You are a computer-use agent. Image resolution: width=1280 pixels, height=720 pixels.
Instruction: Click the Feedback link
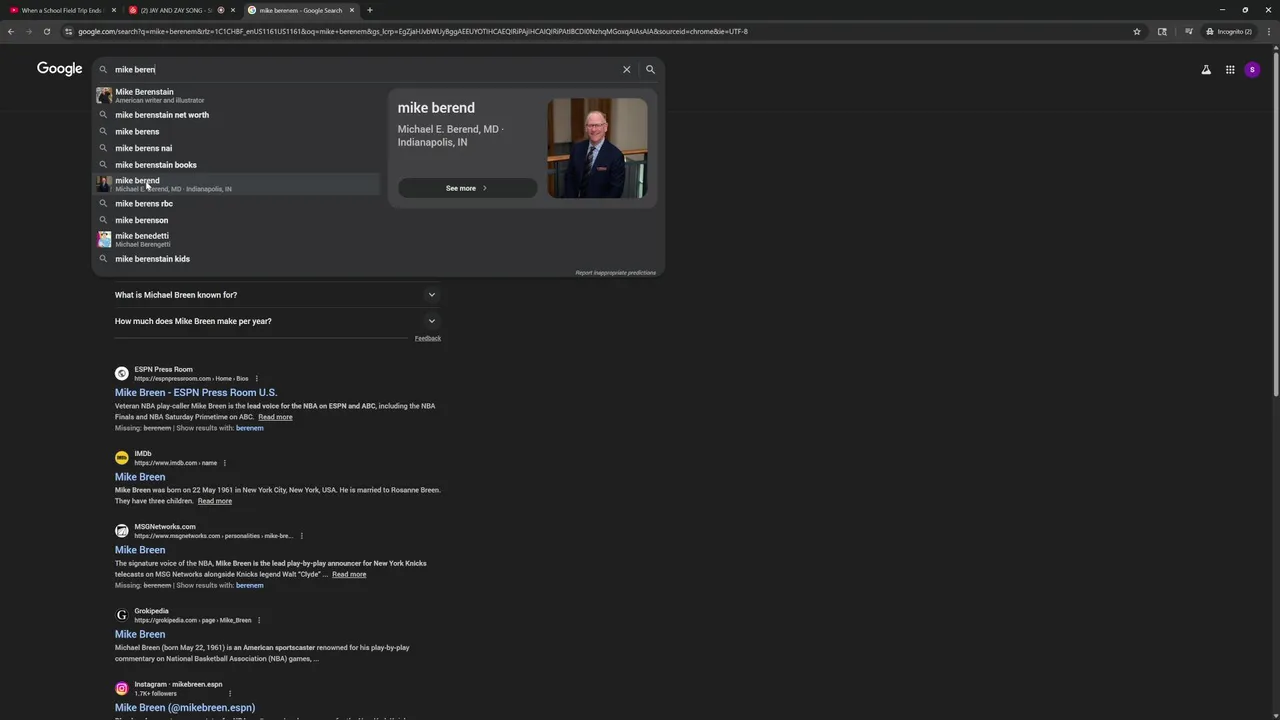point(428,338)
